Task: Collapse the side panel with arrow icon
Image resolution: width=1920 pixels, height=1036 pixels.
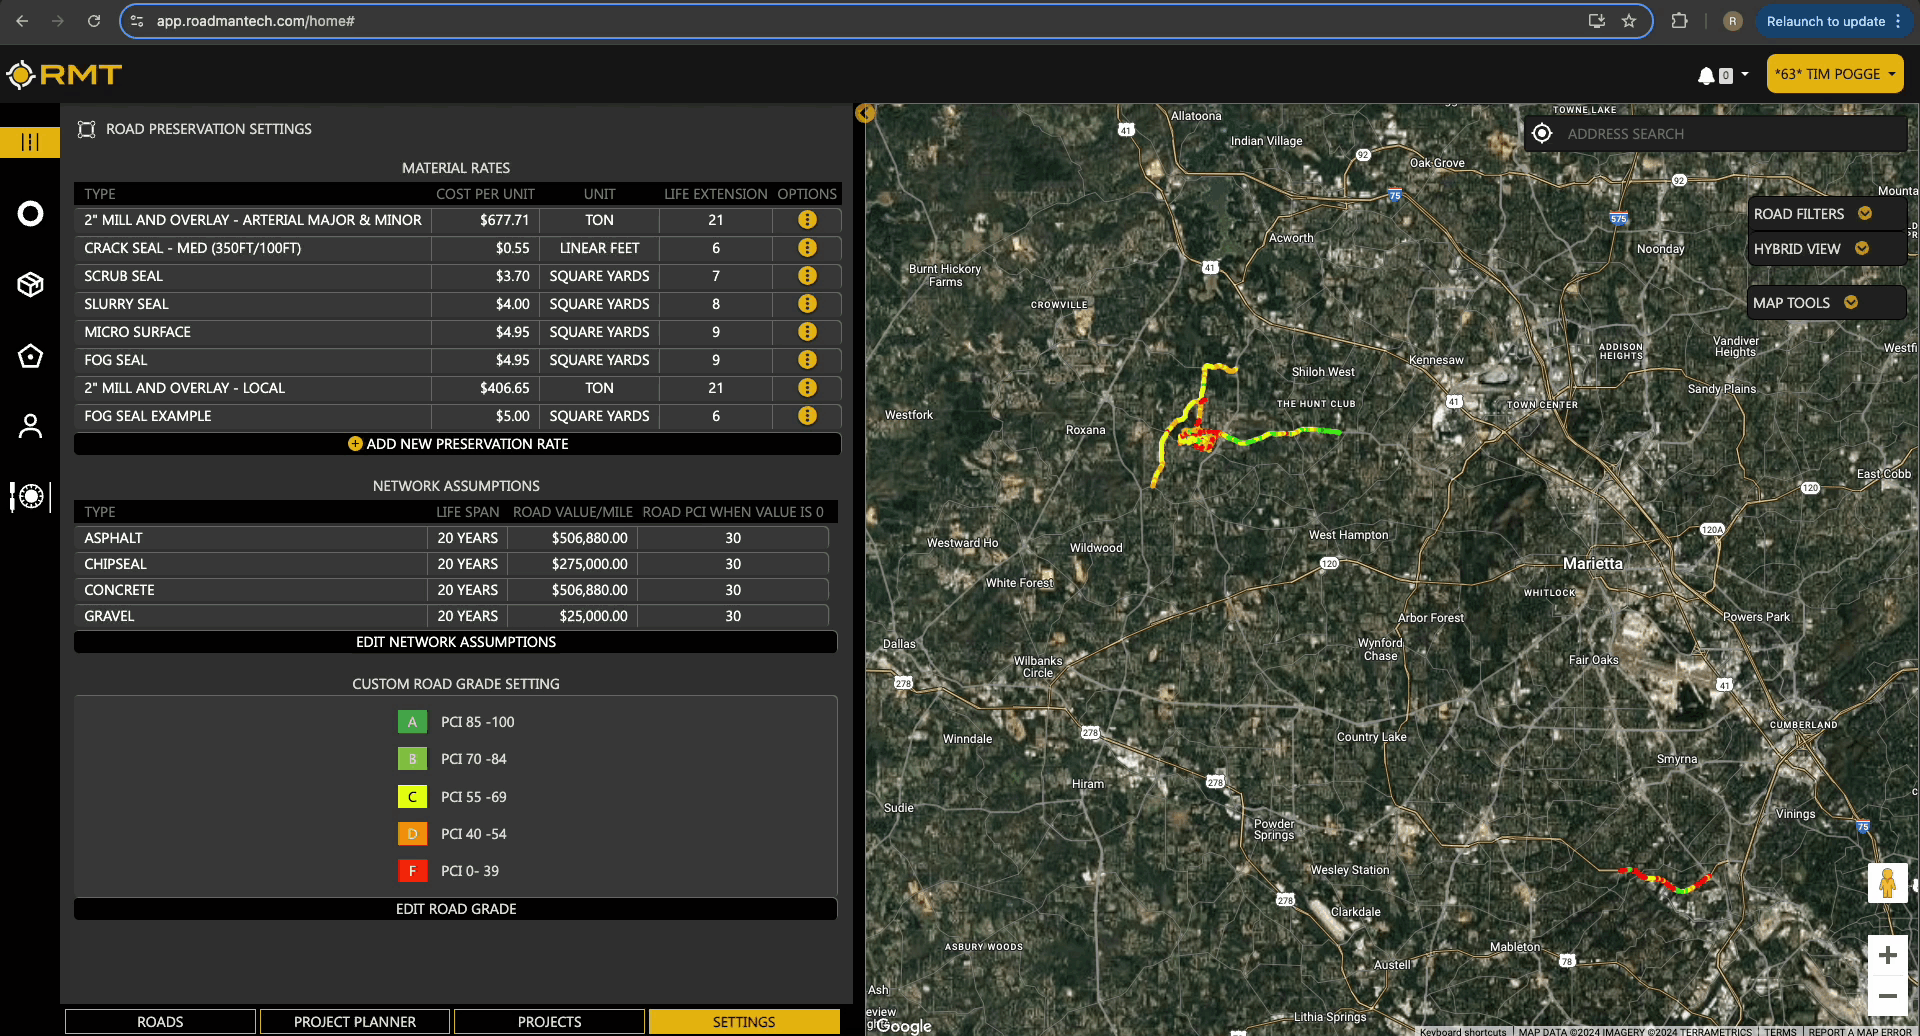Action: pyautogui.click(x=865, y=114)
